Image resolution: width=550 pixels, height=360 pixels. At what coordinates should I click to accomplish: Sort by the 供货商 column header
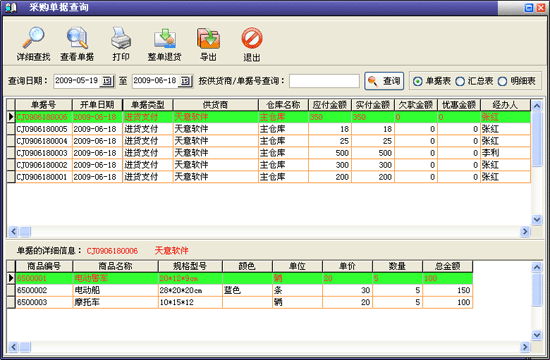(x=215, y=105)
